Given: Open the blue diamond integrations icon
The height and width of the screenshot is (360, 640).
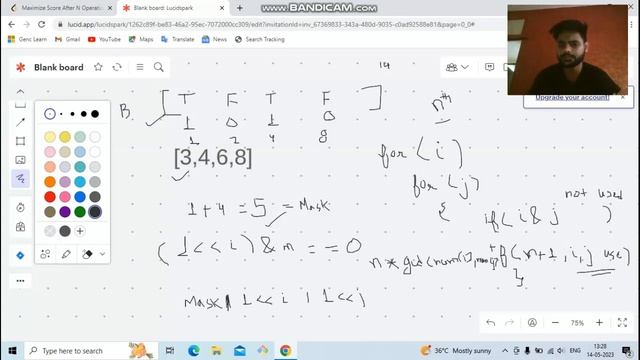Looking at the screenshot, I should pyautogui.click(x=20, y=256).
